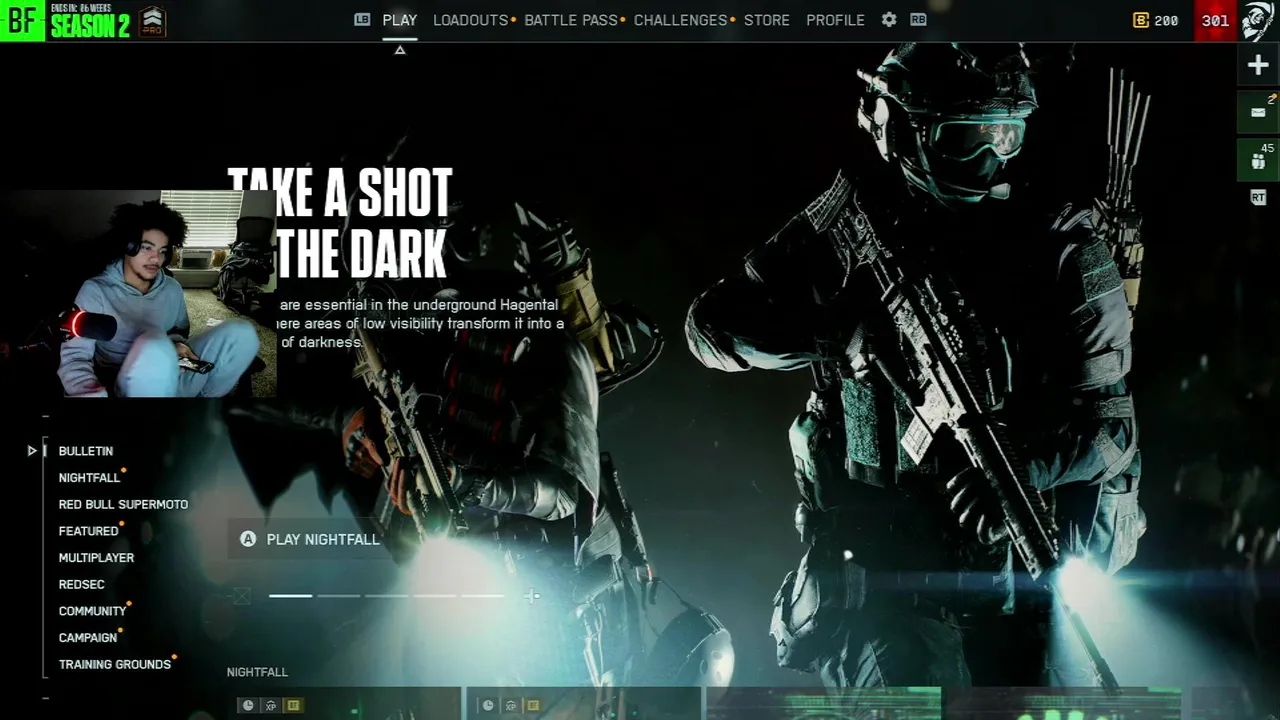This screenshot has height=720, width=1280.
Task: Click the A button glyph beside Play Nightfall
Action: tap(248, 539)
